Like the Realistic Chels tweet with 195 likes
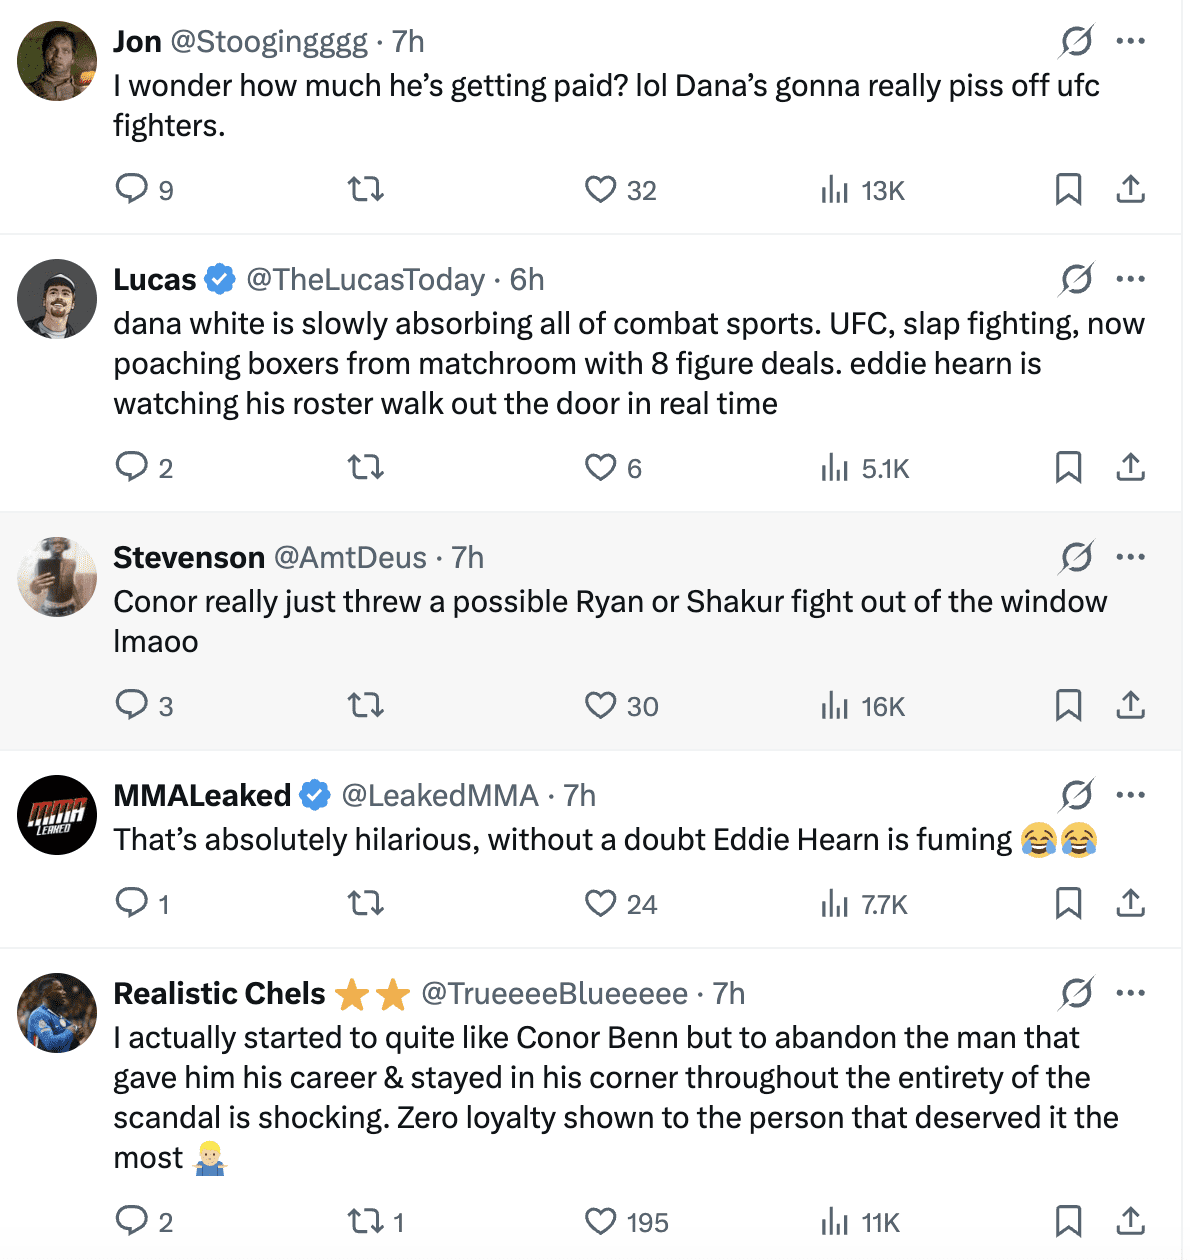The width and height of the screenshot is (1190, 1260). (x=600, y=1221)
